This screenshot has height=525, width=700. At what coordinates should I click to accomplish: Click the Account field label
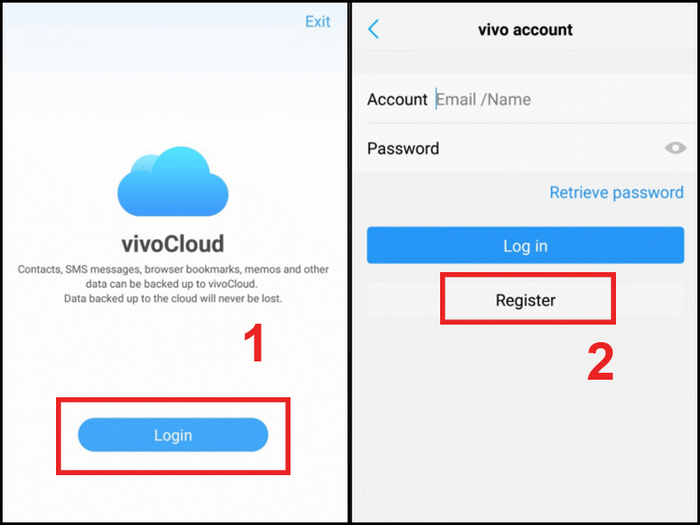coord(397,99)
